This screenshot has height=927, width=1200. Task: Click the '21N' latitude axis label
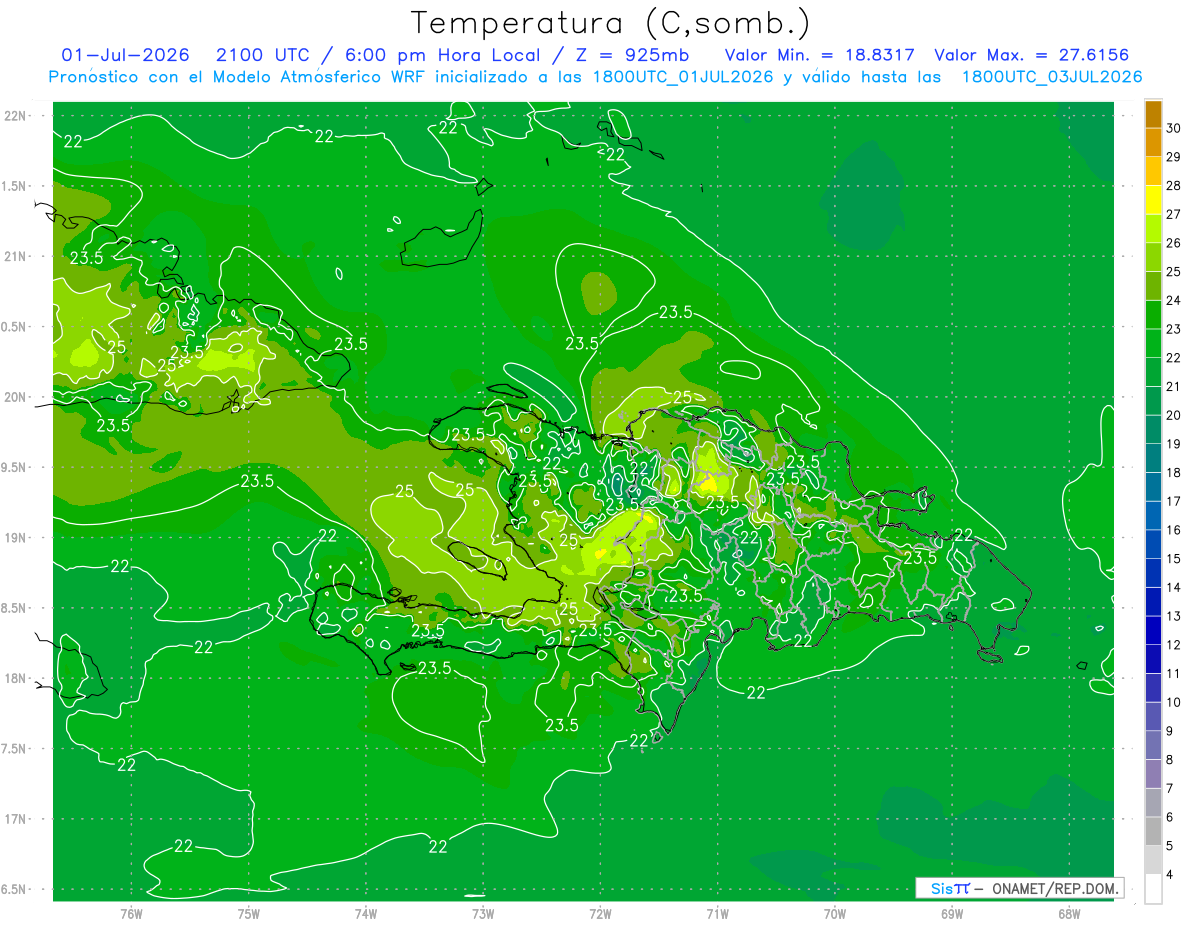point(17,256)
